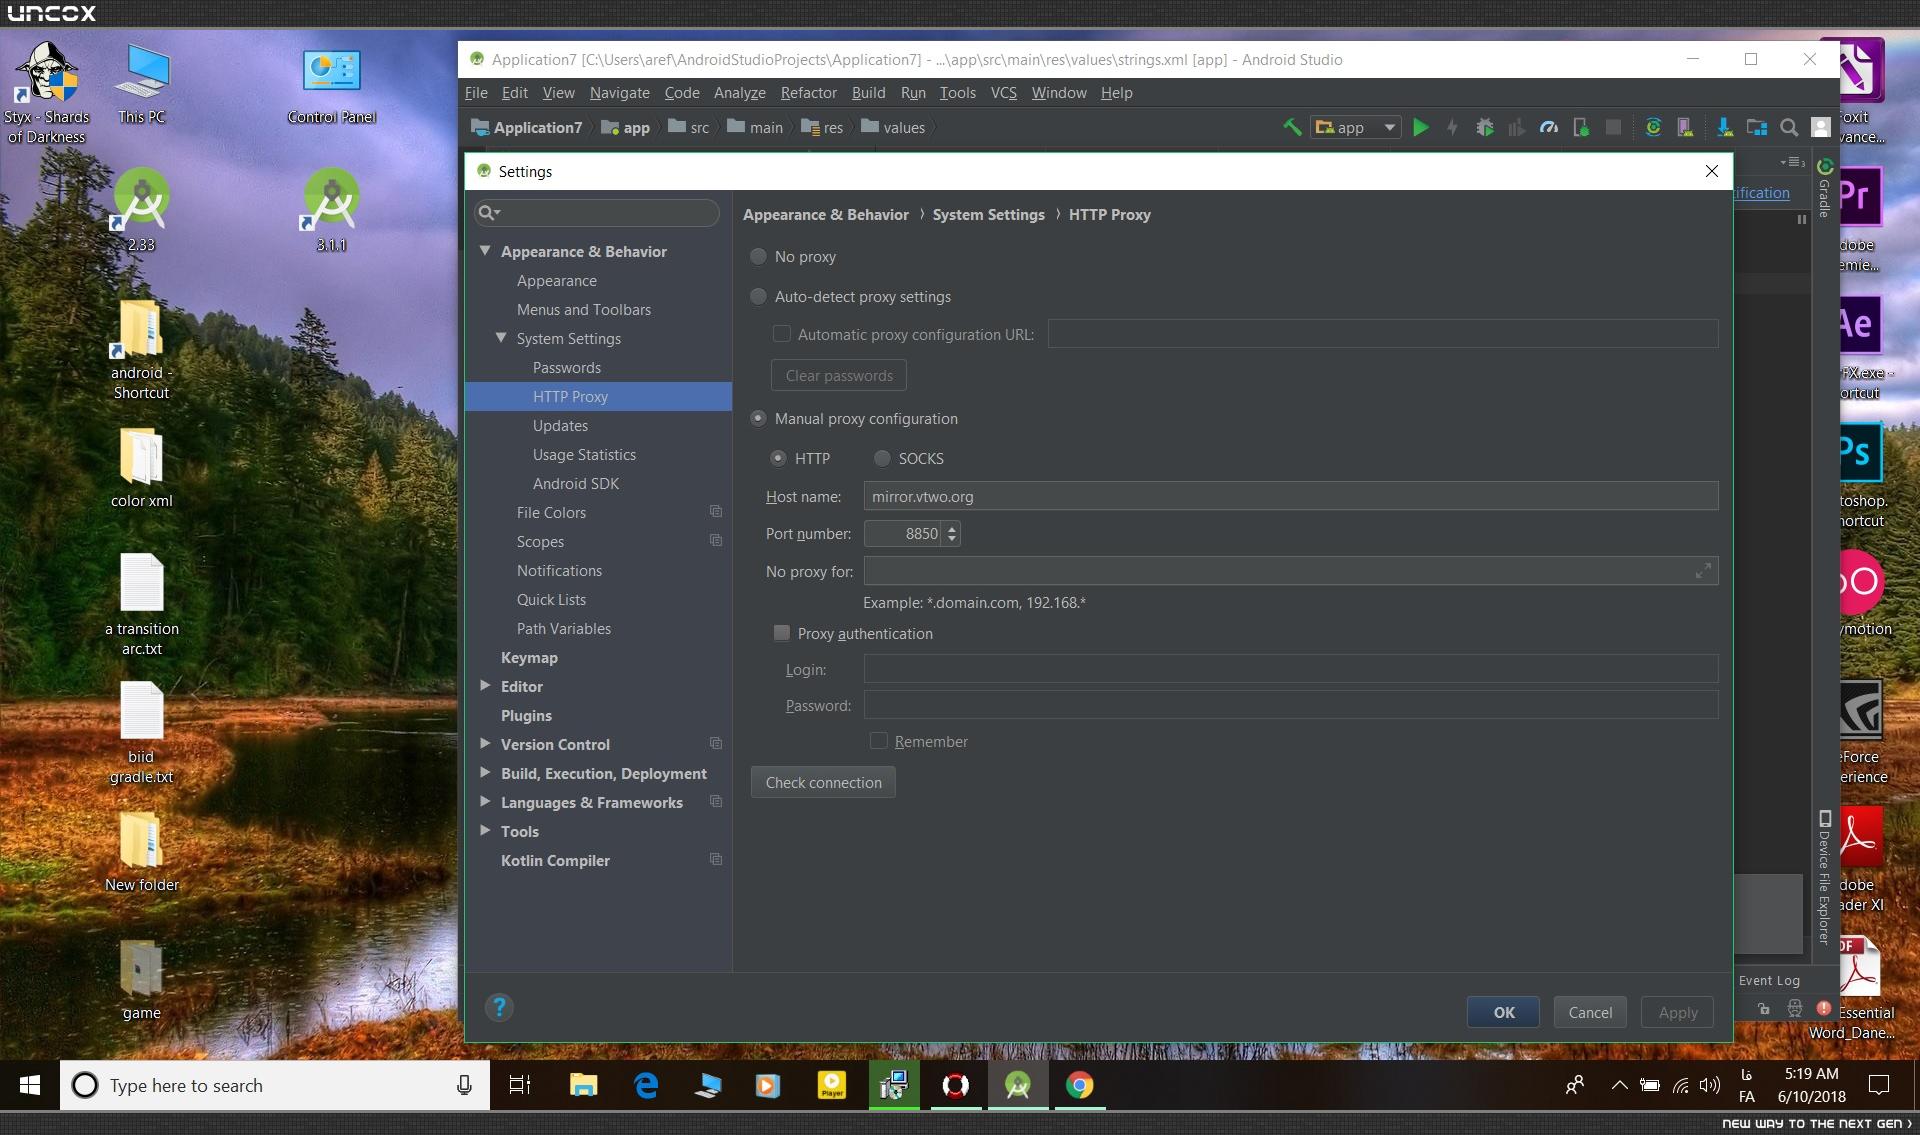Viewport: 1920px width, 1135px height.
Task: Click the Run with coverage icon
Action: 1517,127
